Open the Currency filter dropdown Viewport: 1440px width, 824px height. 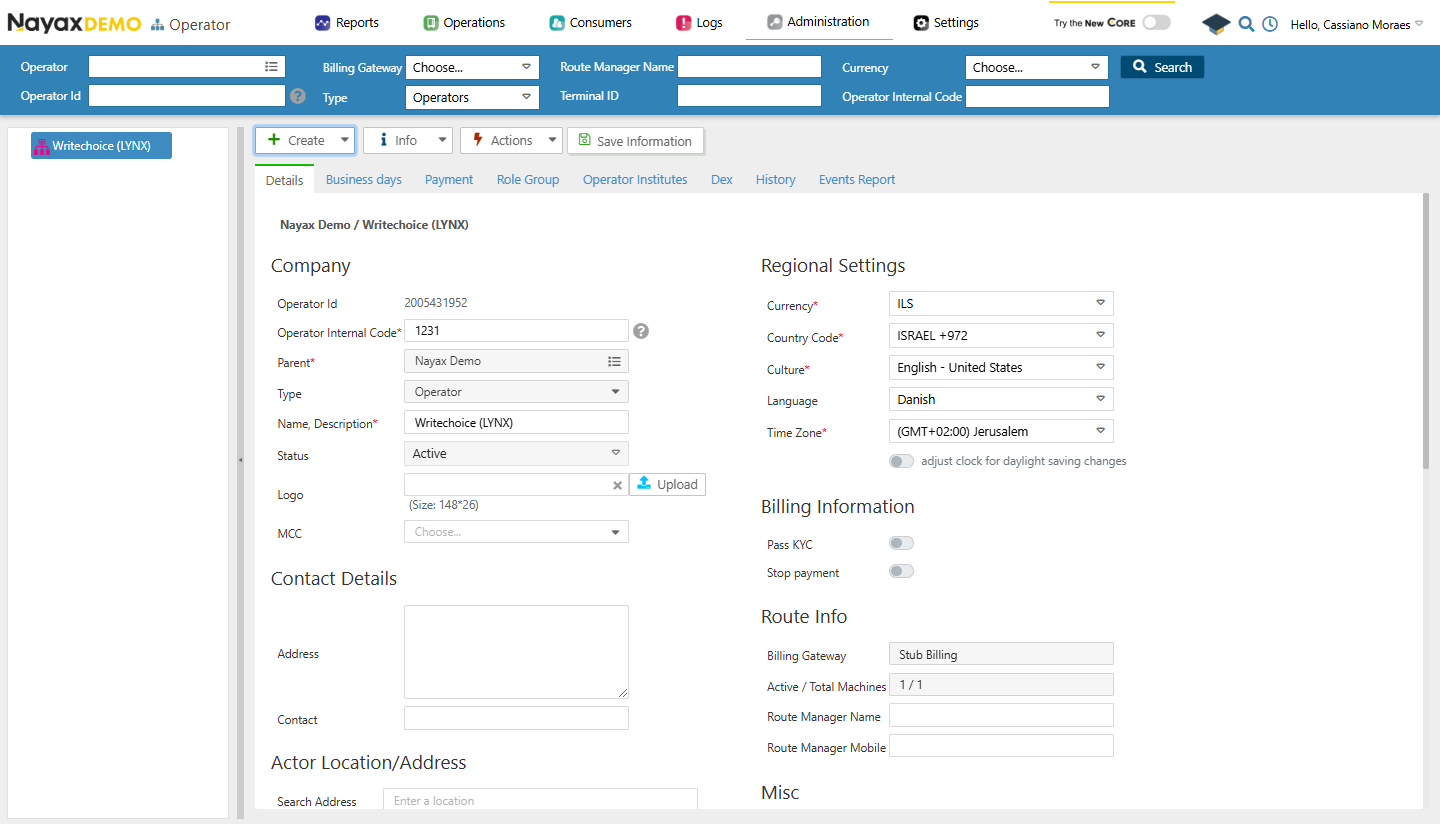tap(1037, 67)
